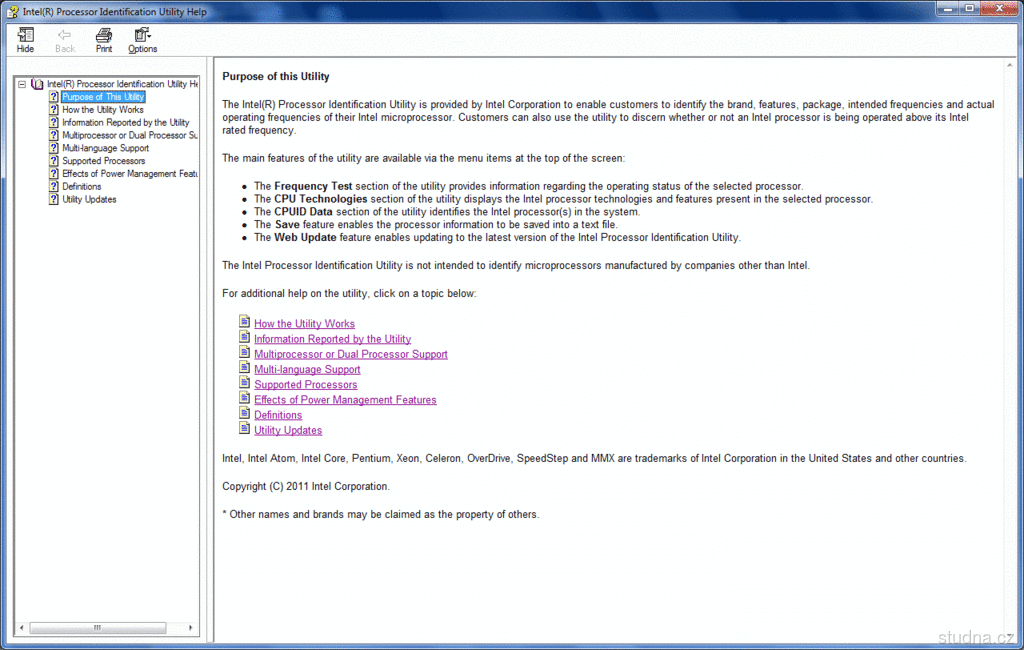Click the tree pane's scroll-left arrow
The height and width of the screenshot is (650, 1024).
coord(22,628)
